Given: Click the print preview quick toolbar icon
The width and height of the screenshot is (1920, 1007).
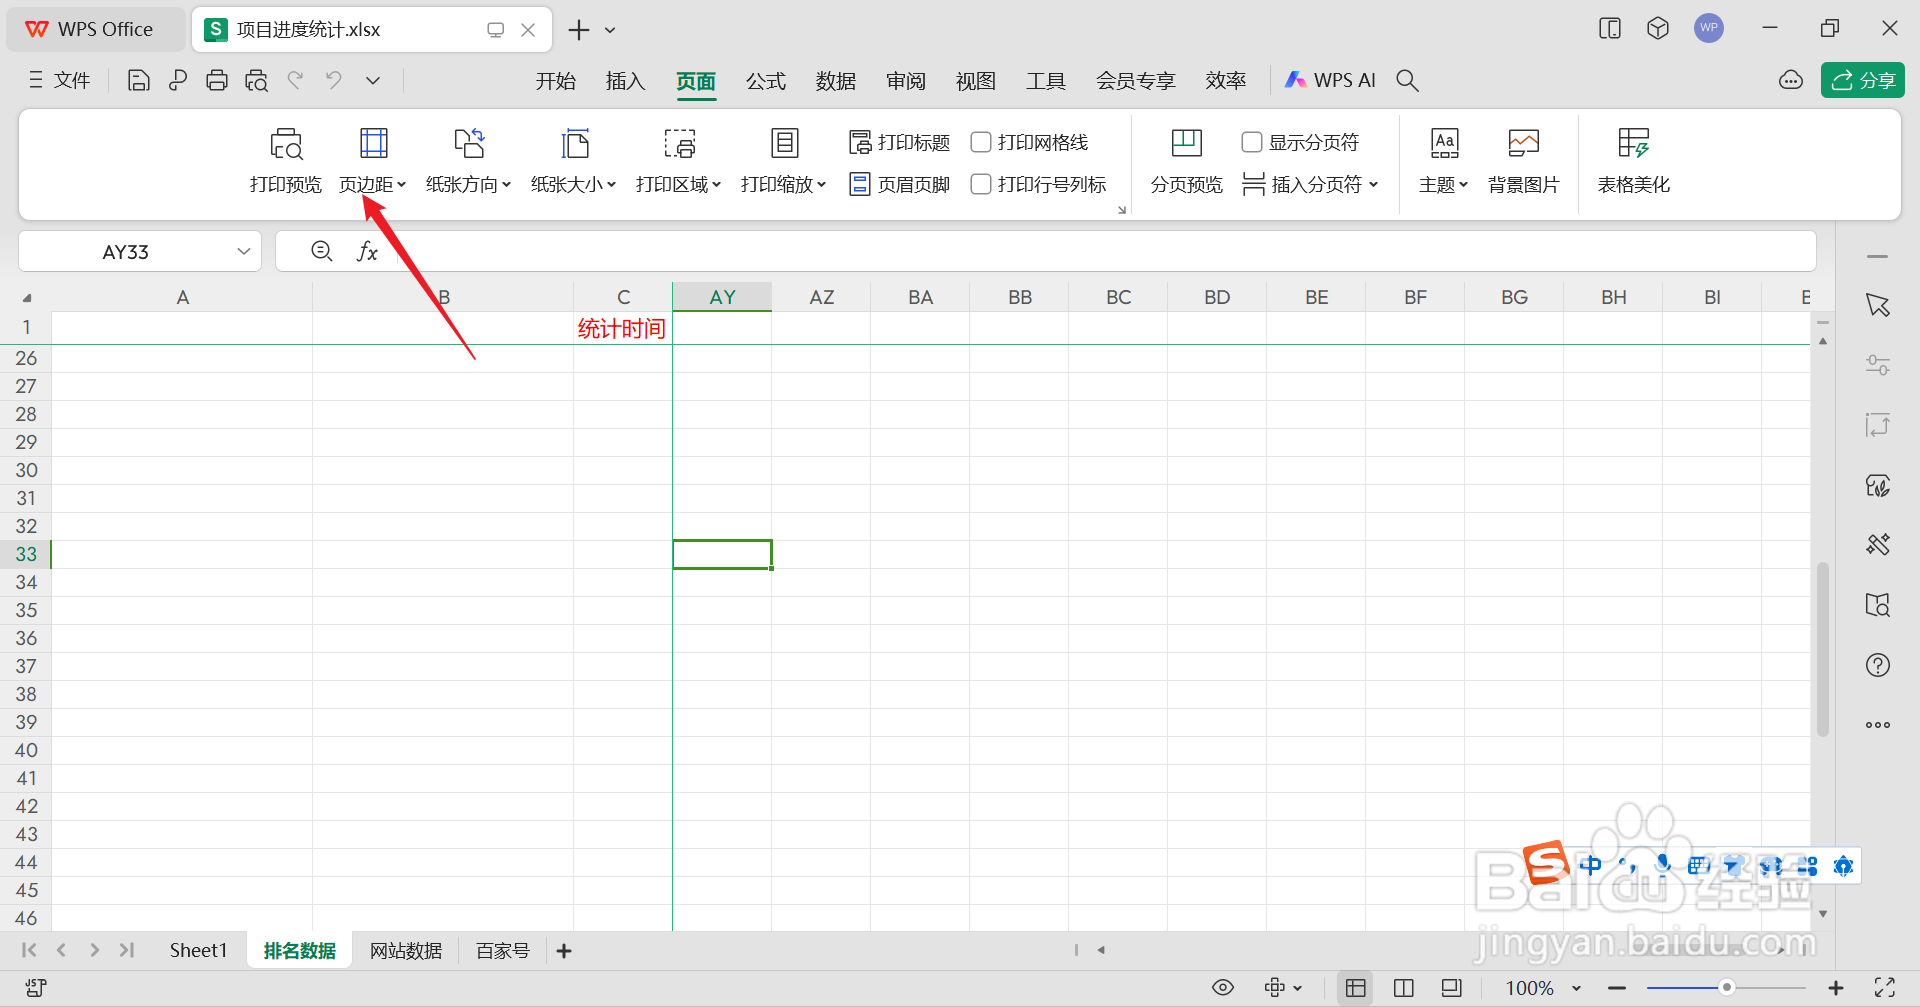Looking at the screenshot, I should click(256, 81).
